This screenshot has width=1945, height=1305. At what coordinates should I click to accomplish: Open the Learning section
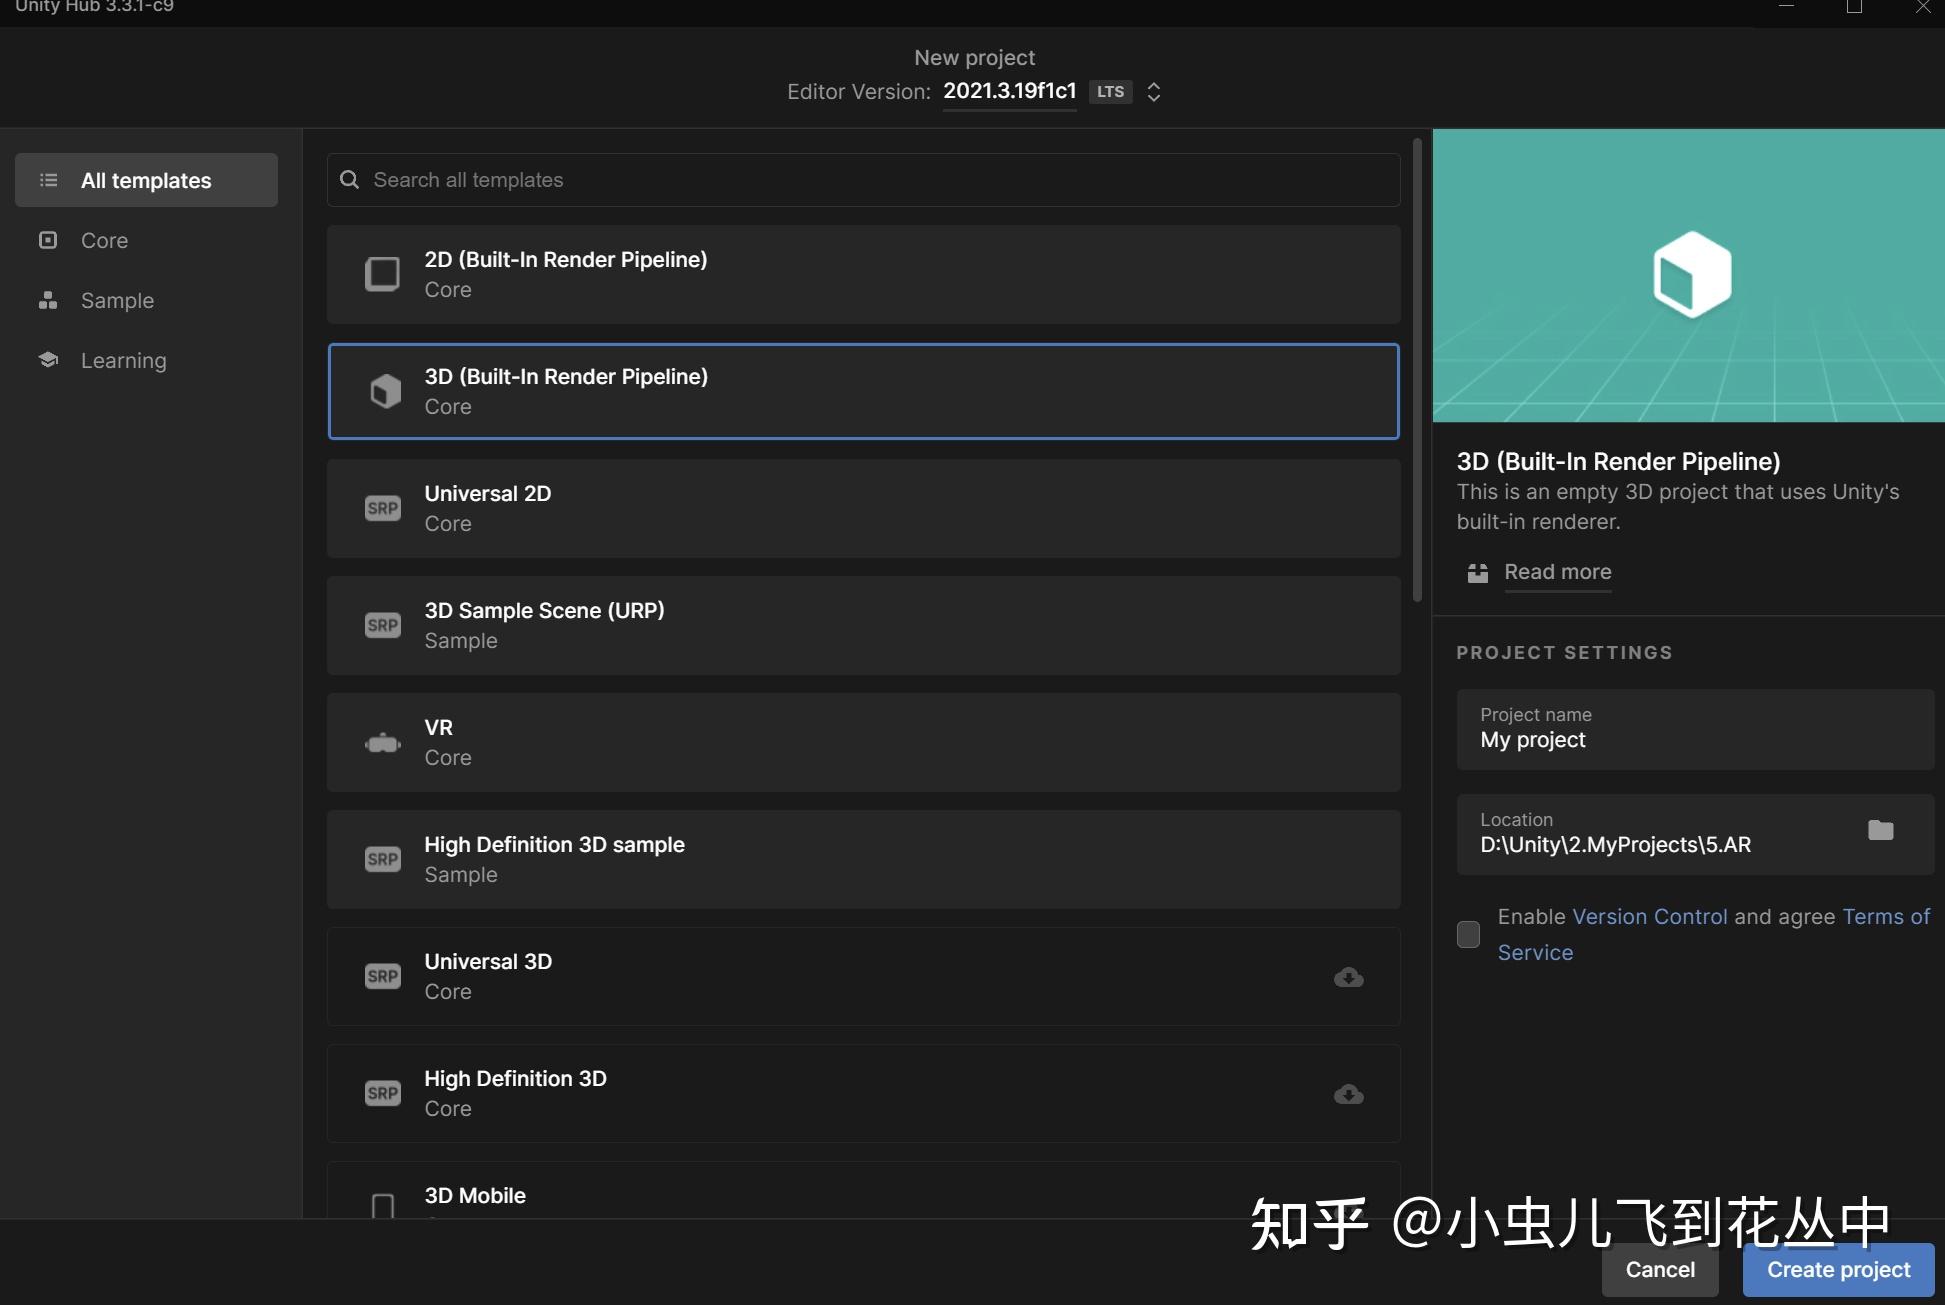coord(123,360)
